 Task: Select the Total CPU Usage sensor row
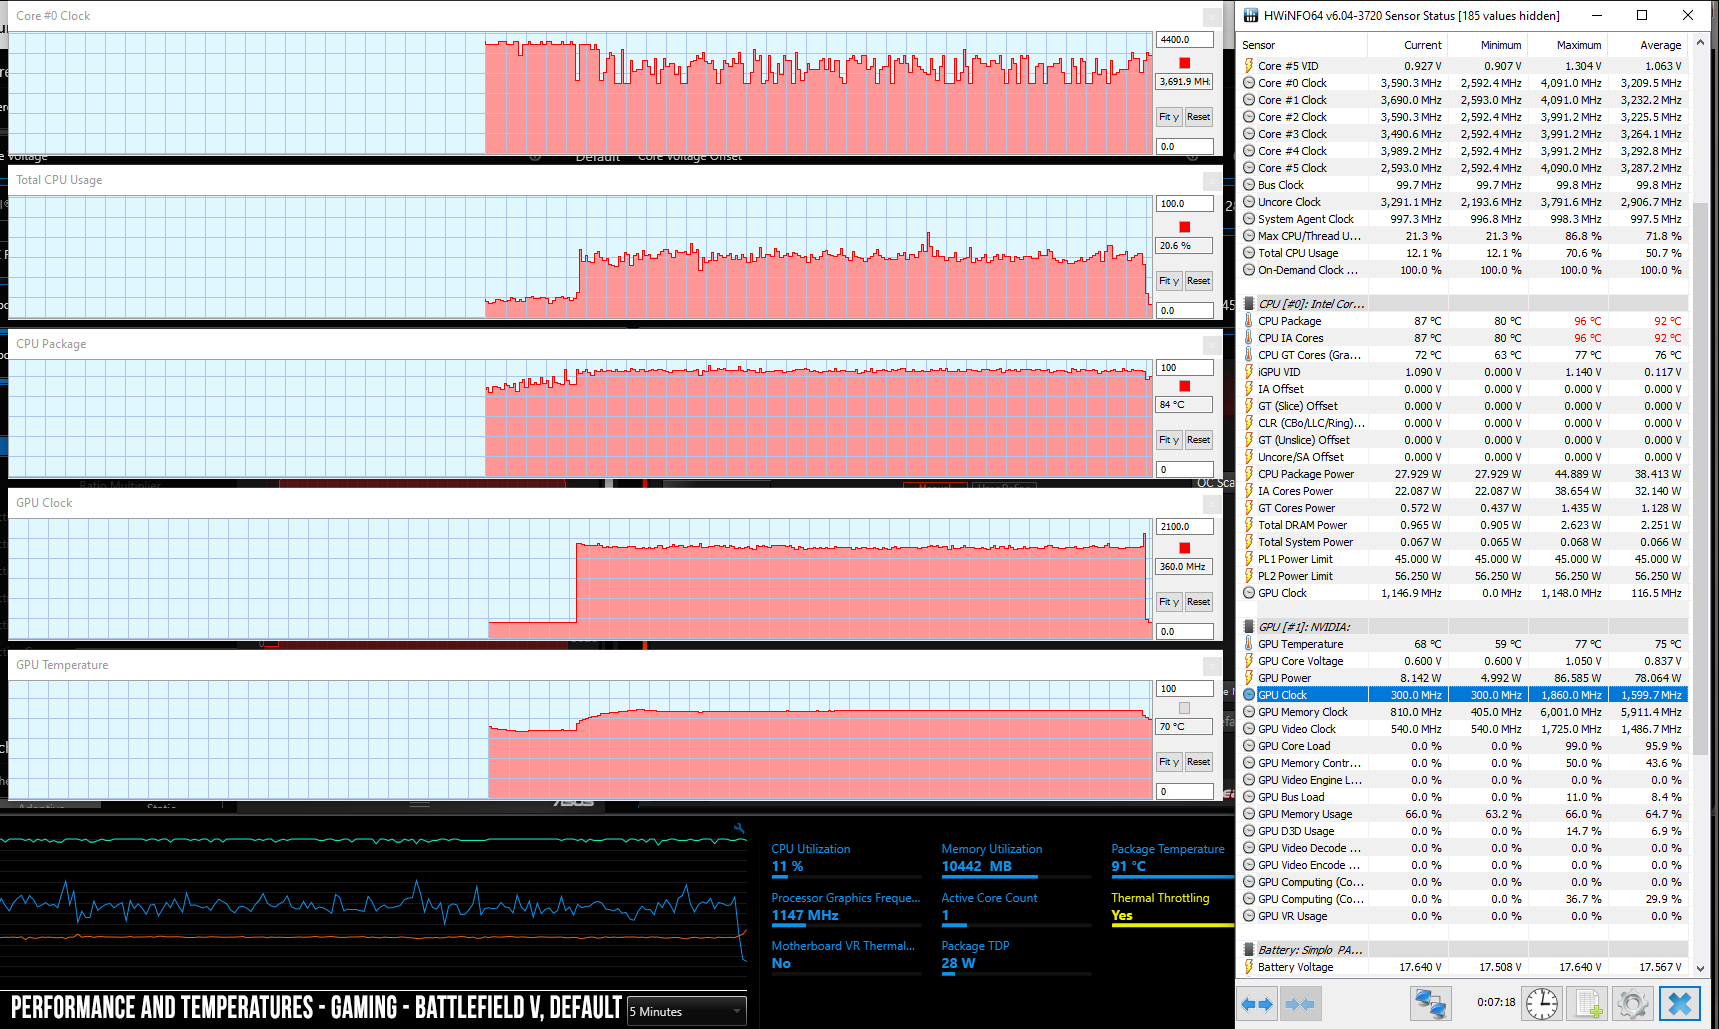[1464, 253]
